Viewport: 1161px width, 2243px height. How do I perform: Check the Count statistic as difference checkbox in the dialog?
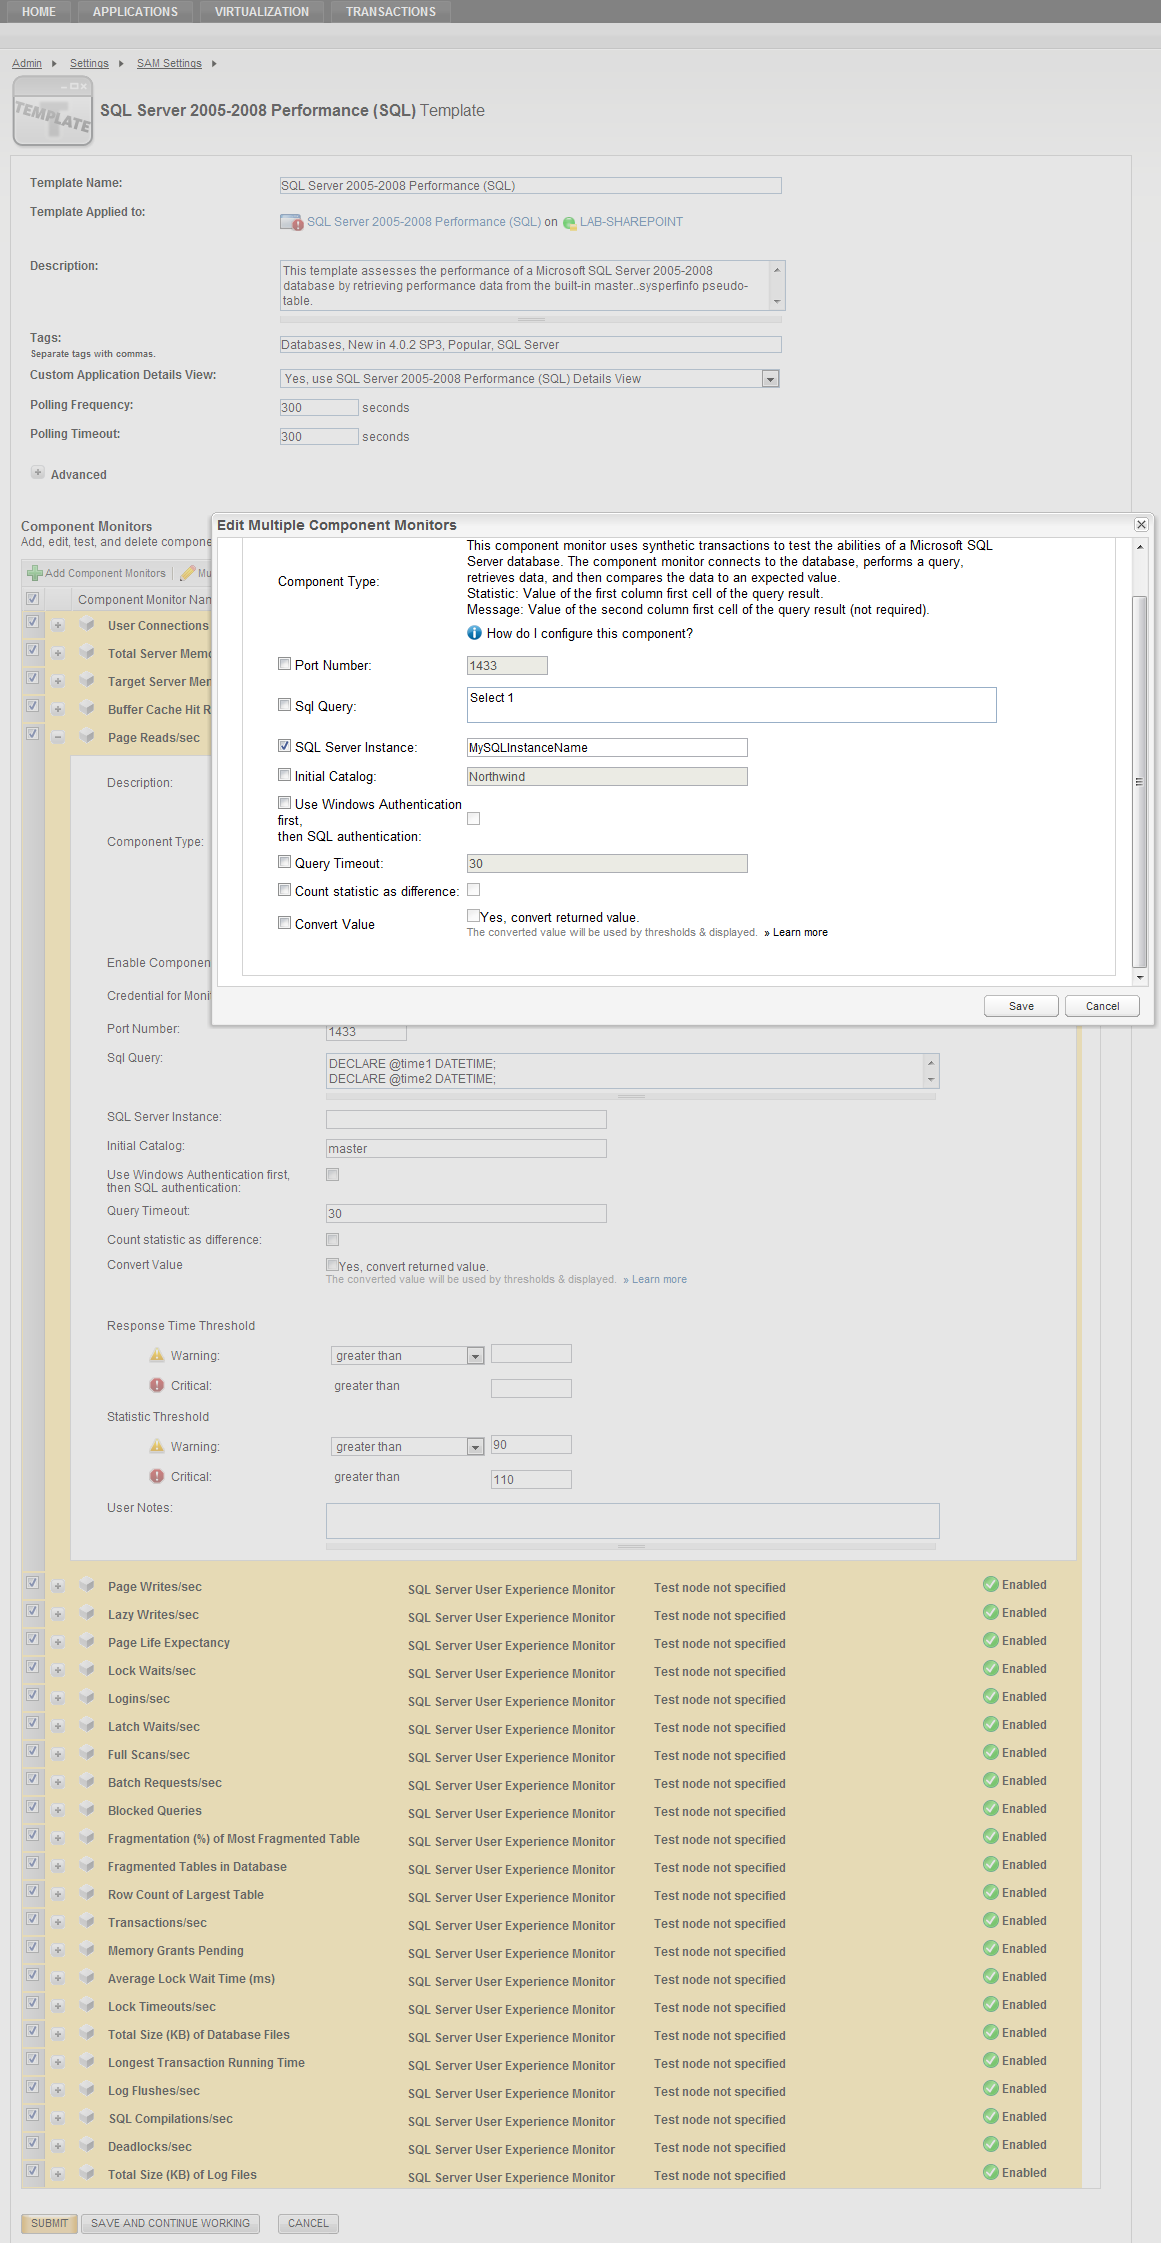pyautogui.click(x=284, y=889)
